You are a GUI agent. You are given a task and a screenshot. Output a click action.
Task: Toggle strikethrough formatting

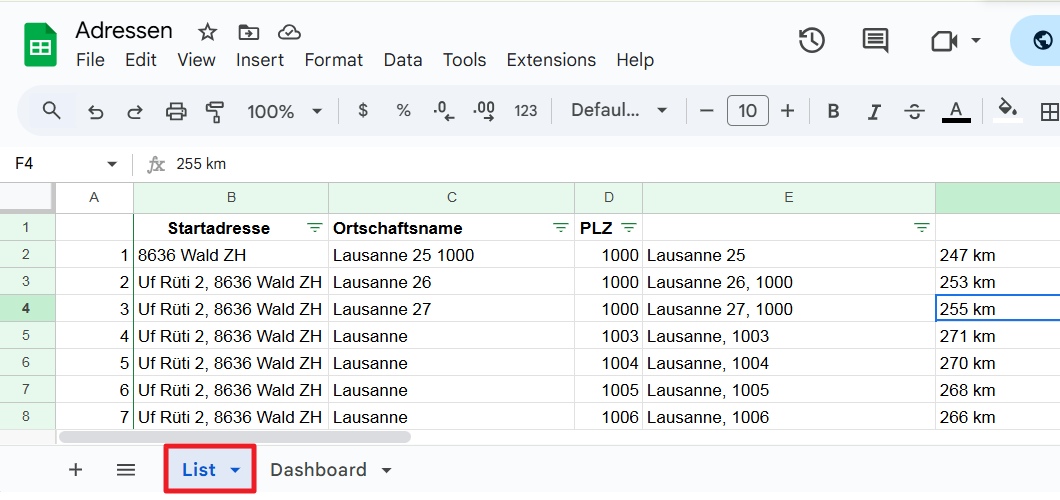click(x=914, y=111)
